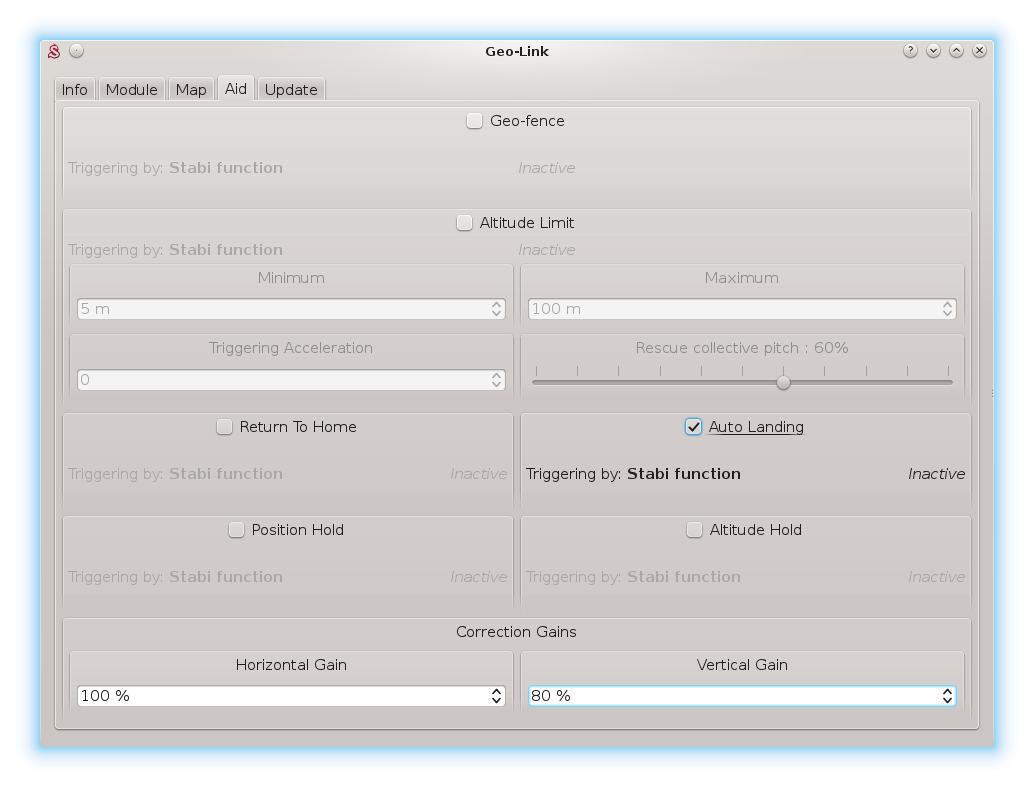Open the Update tab
The width and height of the screenshot is (1034, 787).
click(291, 90)
